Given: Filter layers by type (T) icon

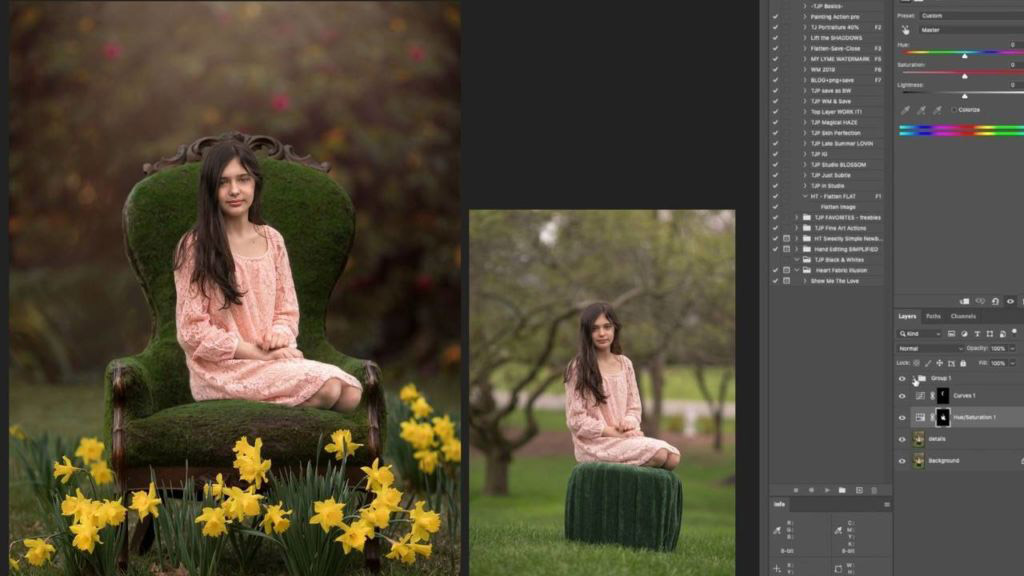Looking at the screenshot, I should click(x=977, y=334).
